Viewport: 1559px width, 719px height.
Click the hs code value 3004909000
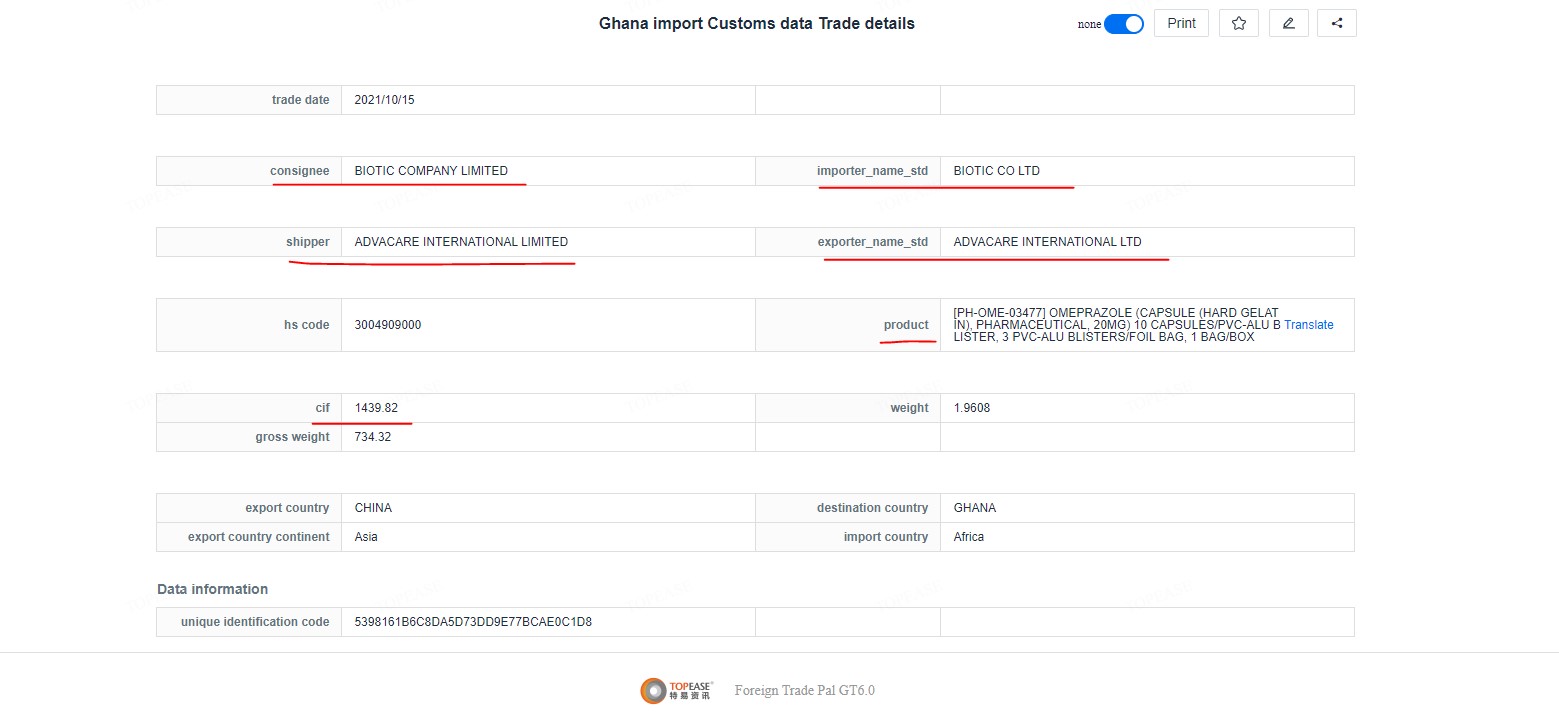pos(388,325)
